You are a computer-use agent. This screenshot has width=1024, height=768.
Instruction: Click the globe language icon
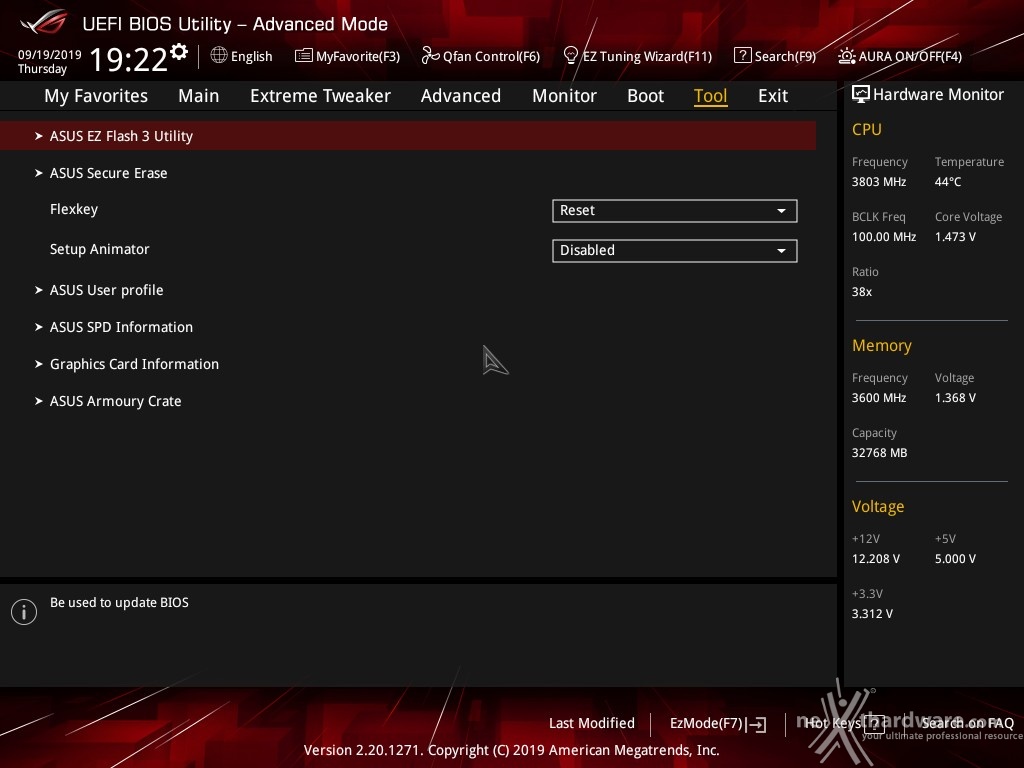pos(219,56)
